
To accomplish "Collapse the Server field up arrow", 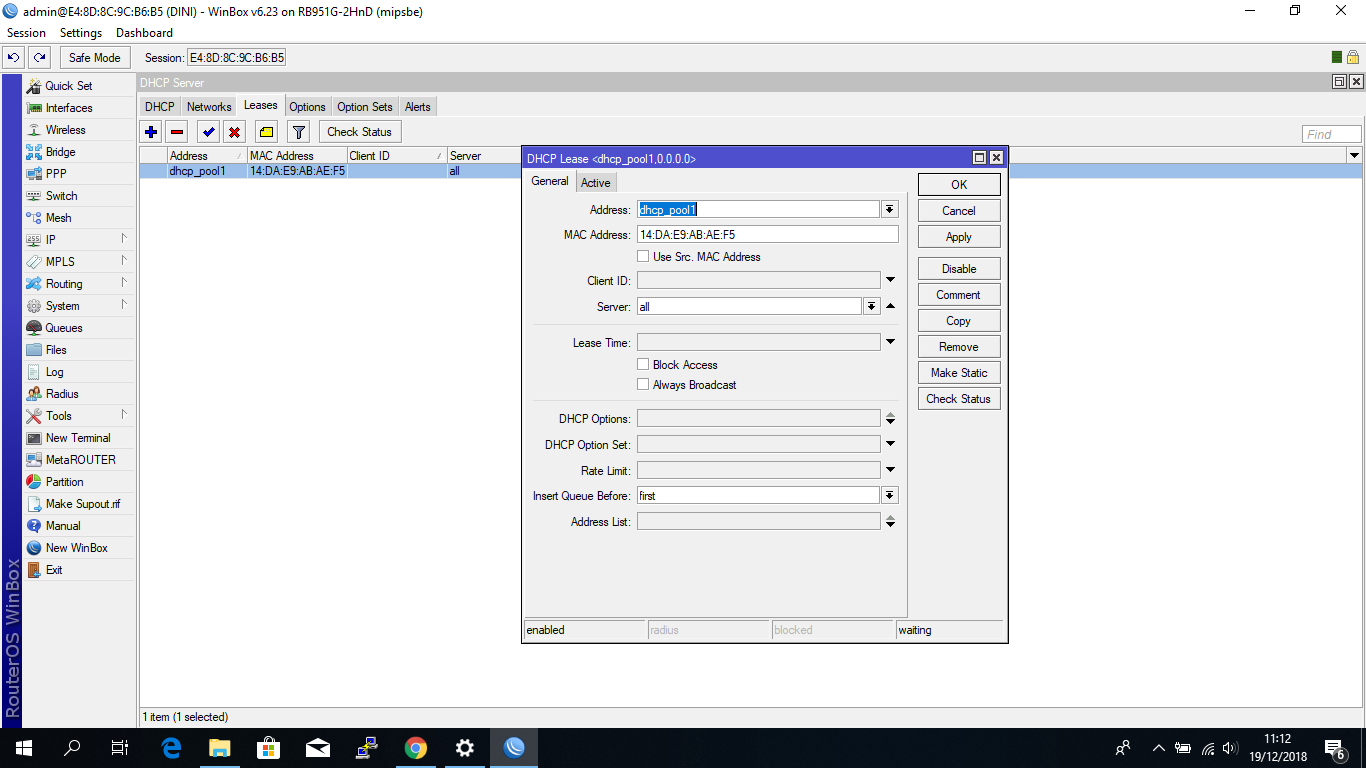I will click(x=890, y=306).
